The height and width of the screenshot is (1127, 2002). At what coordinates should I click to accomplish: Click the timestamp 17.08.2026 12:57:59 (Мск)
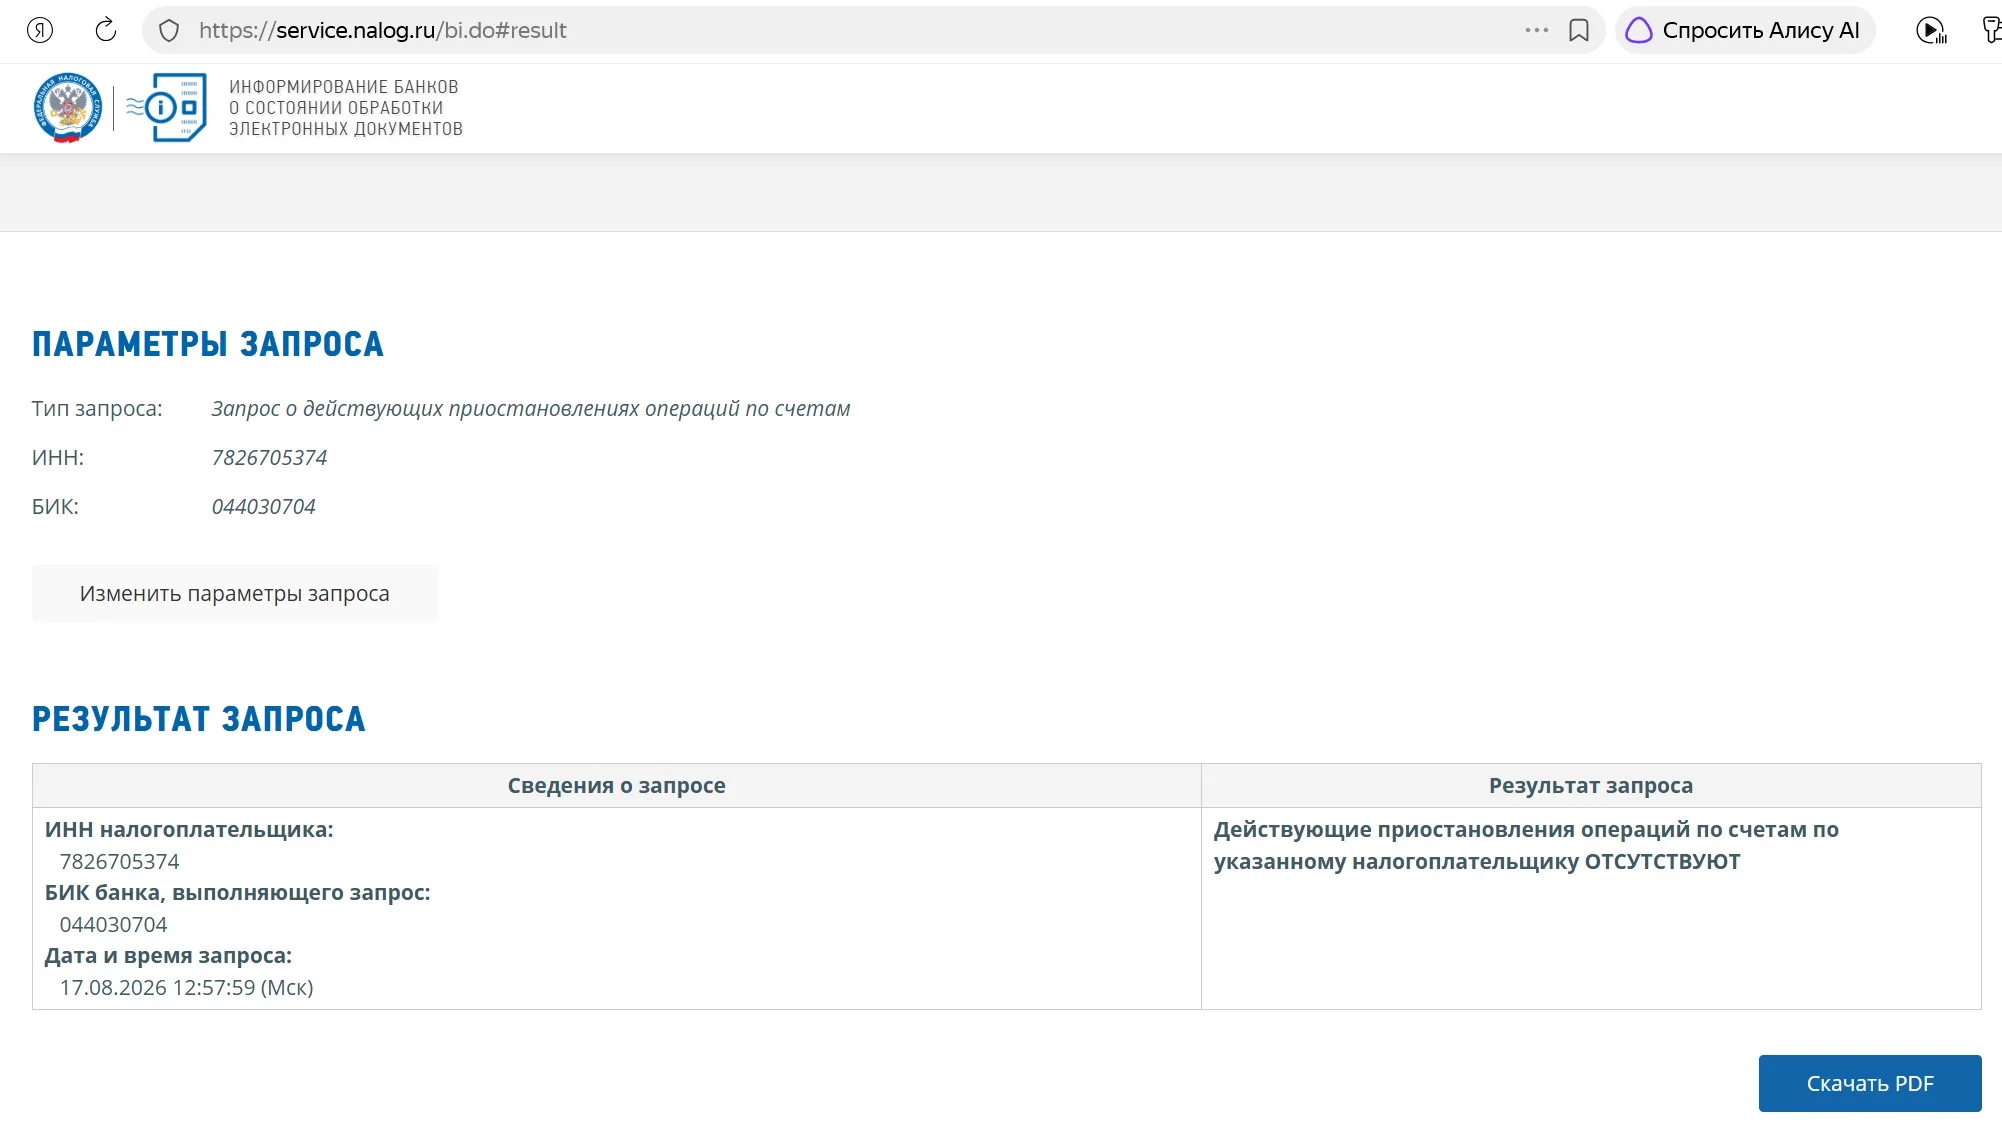[186, 987]
